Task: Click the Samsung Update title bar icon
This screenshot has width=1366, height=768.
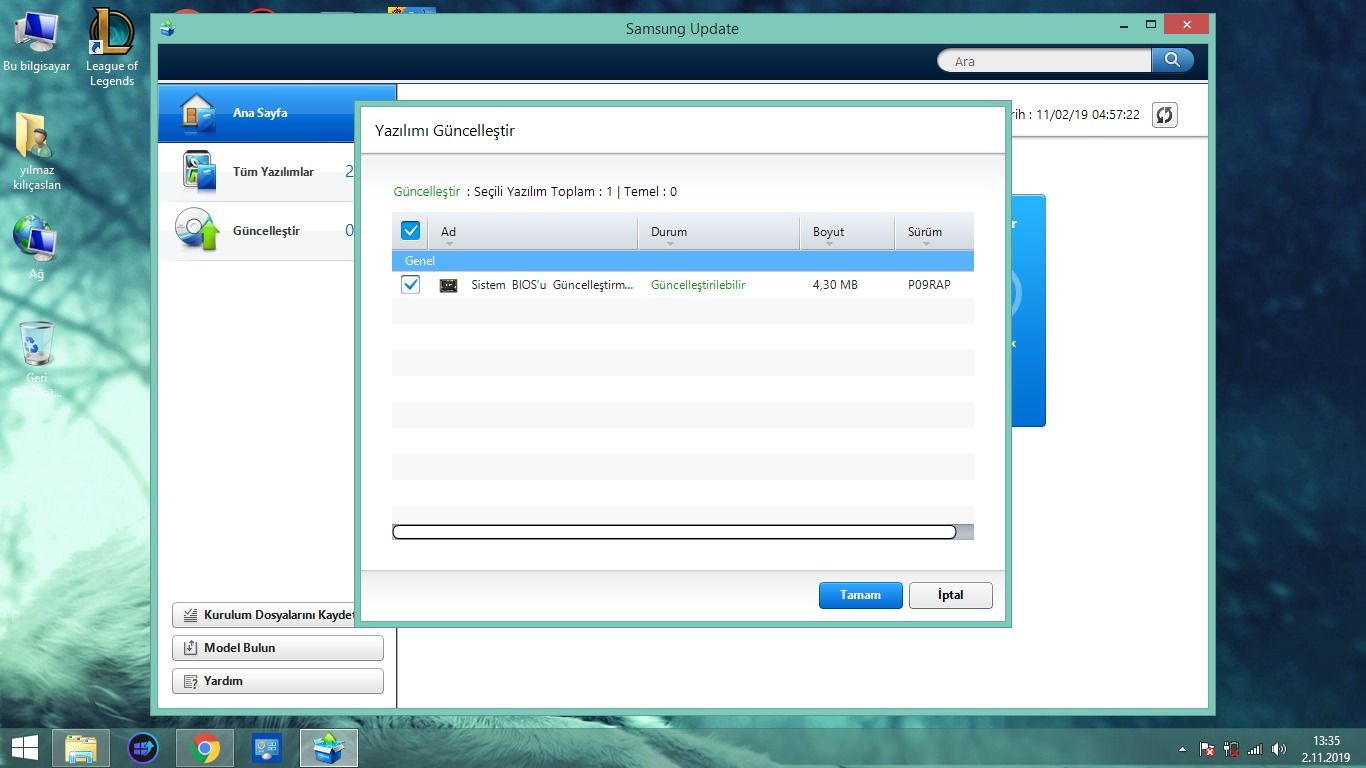Action: (x=168, y=29)
